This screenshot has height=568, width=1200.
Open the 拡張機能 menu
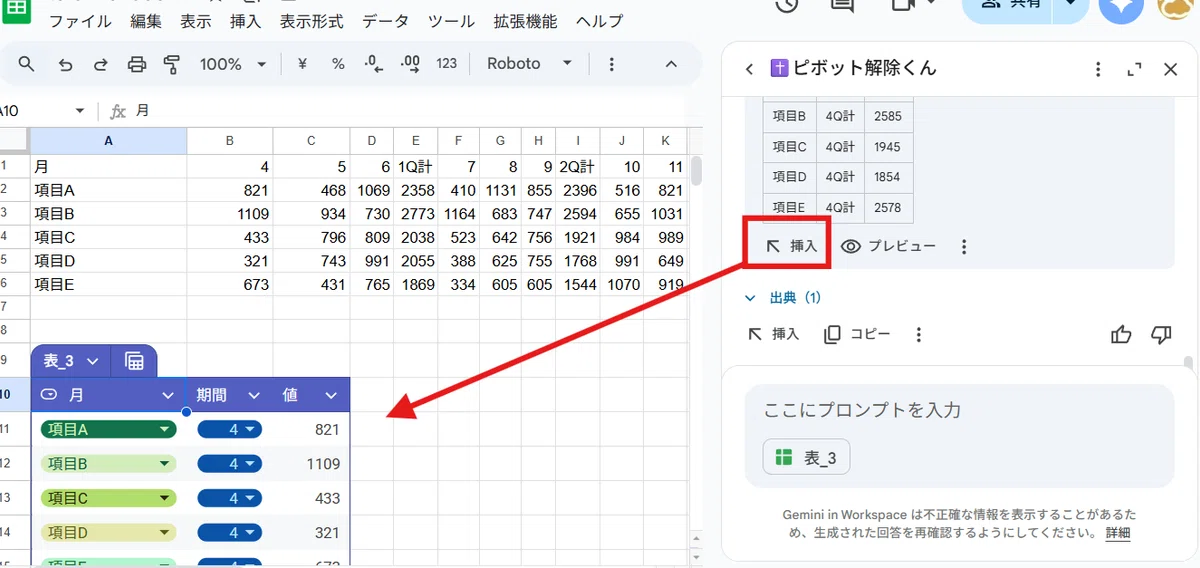[x=526, y=21]
